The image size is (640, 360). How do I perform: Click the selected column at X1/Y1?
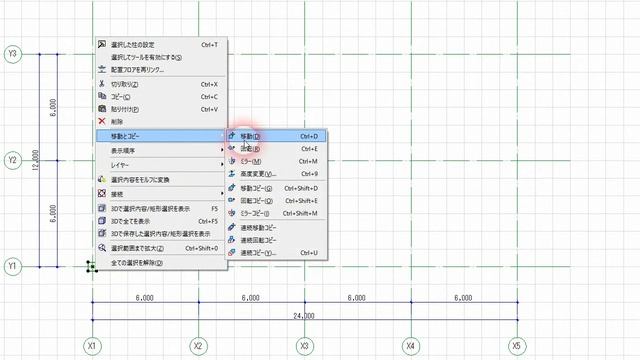pos(92,267)
